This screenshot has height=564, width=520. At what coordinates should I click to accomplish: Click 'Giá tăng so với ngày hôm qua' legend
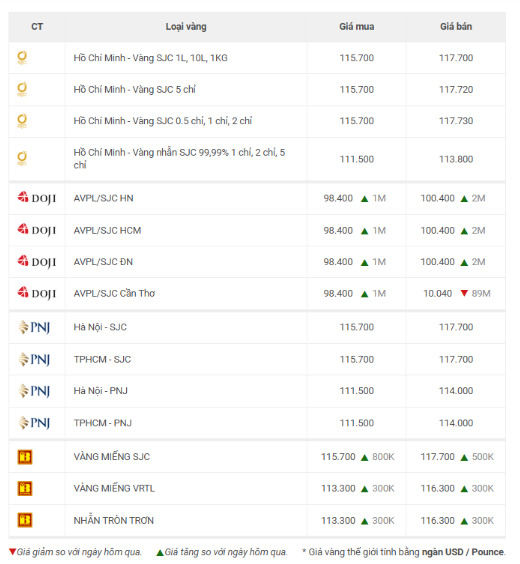coord(226,552)
